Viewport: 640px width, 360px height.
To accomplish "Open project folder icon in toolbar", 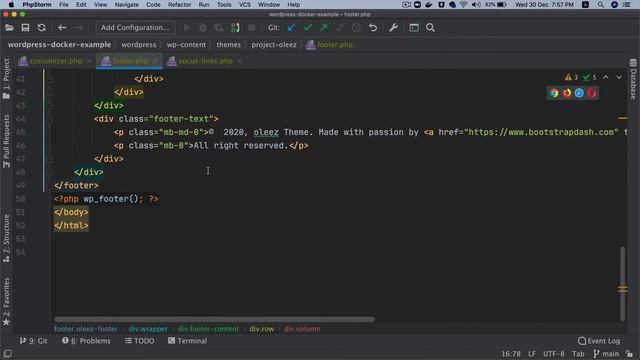I will pyautogui.click(x=9, y=28).
